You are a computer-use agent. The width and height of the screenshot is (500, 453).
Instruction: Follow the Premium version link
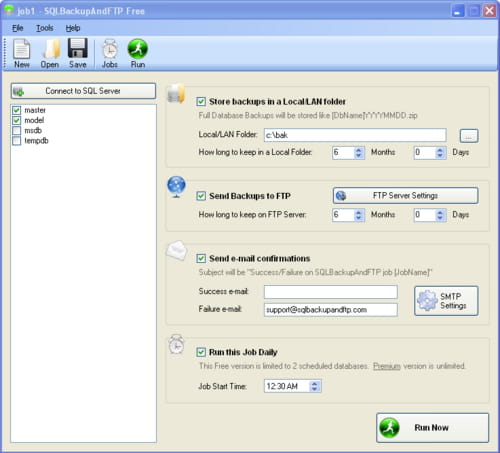click(387, 366)
